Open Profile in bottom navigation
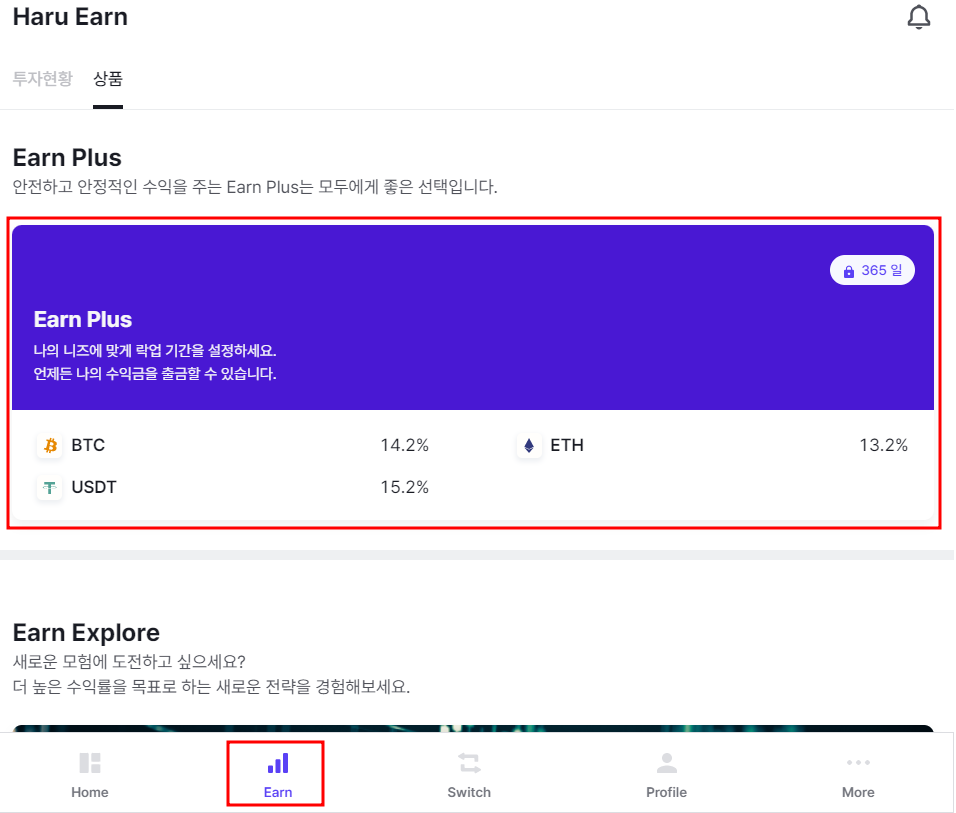Image resolution: width=956 pixels, height=813 pixels. pyautogui.click(x=666, y=775)
